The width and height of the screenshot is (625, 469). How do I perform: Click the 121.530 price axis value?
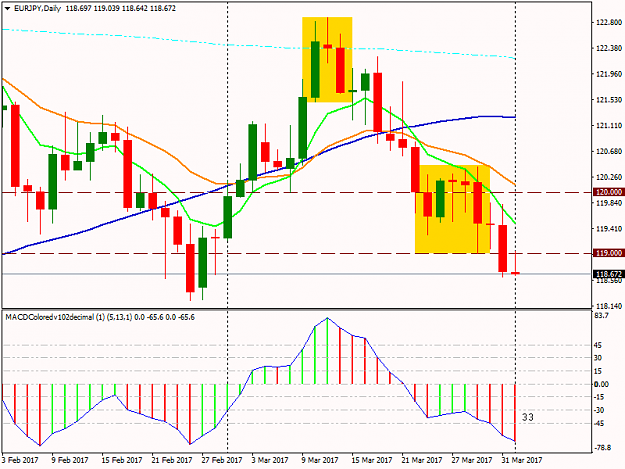coord(609,100)
